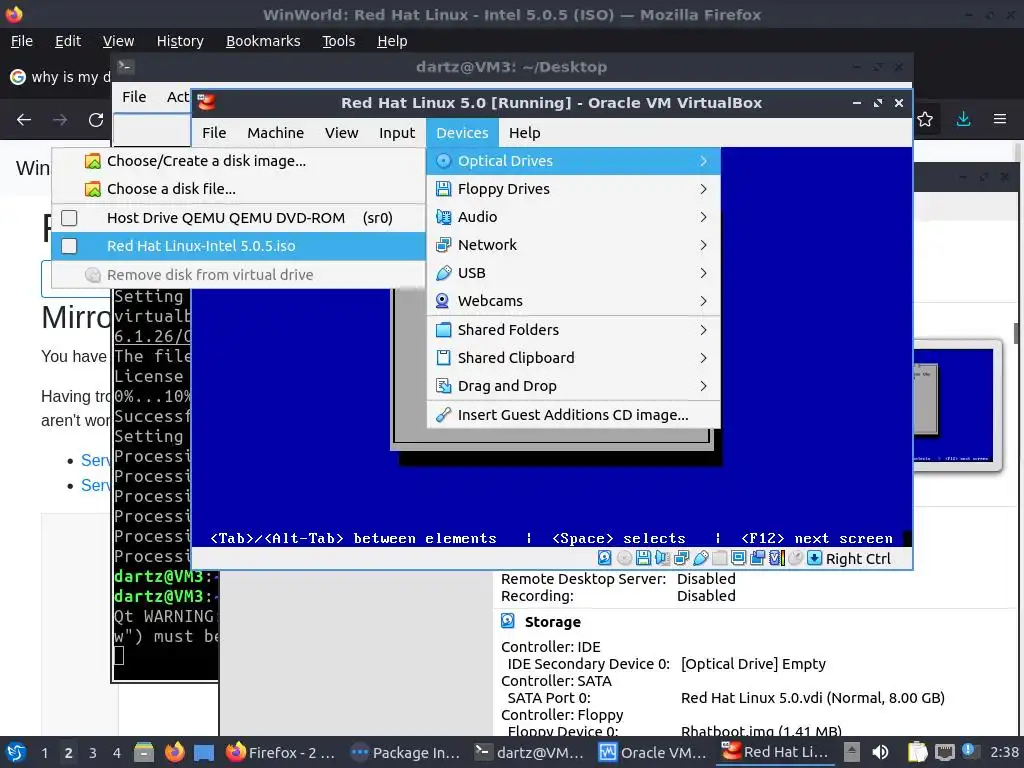
Task: Click the VM preview thumbnail in VirtualBox Manager
Action: point(957,405)
